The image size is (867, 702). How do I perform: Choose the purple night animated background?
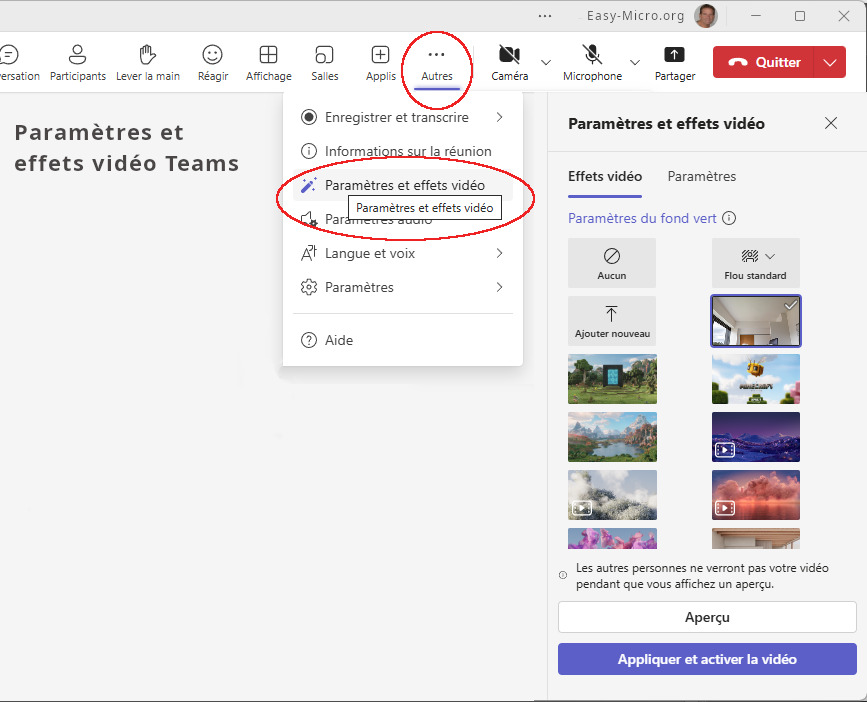click(x=755, y=437)
